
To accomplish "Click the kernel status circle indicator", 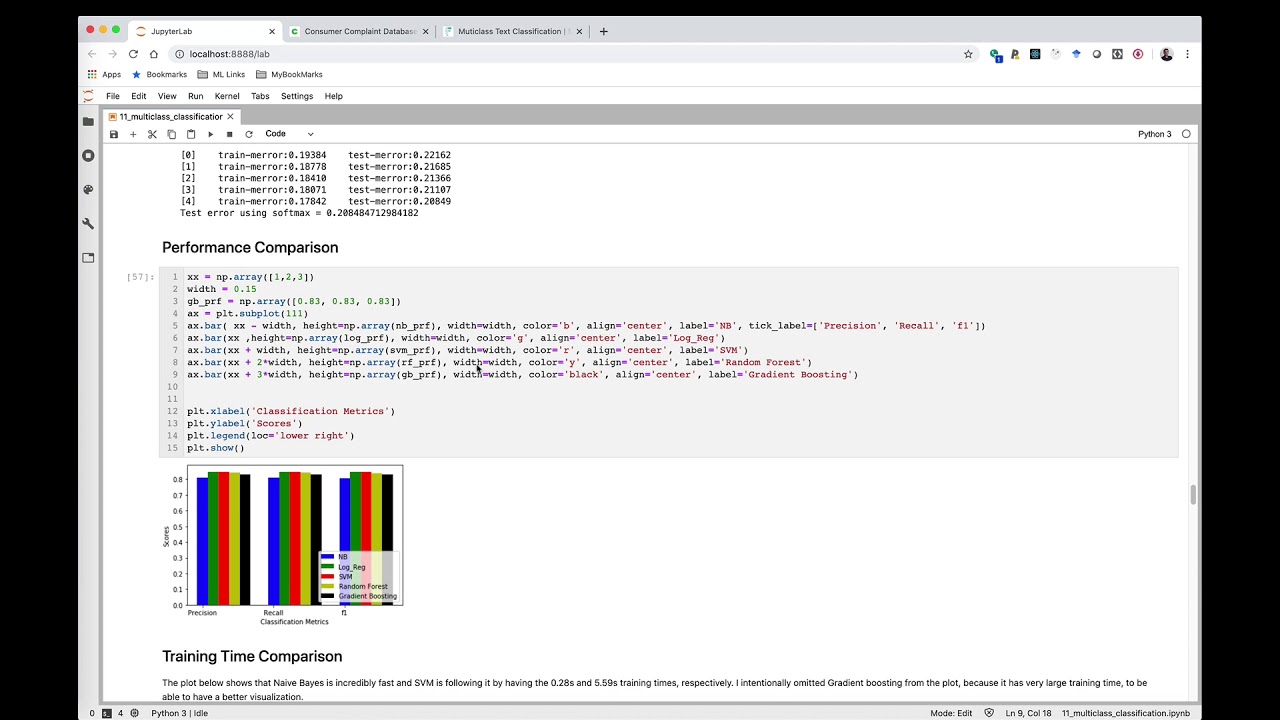I will tap(1186, 134).
